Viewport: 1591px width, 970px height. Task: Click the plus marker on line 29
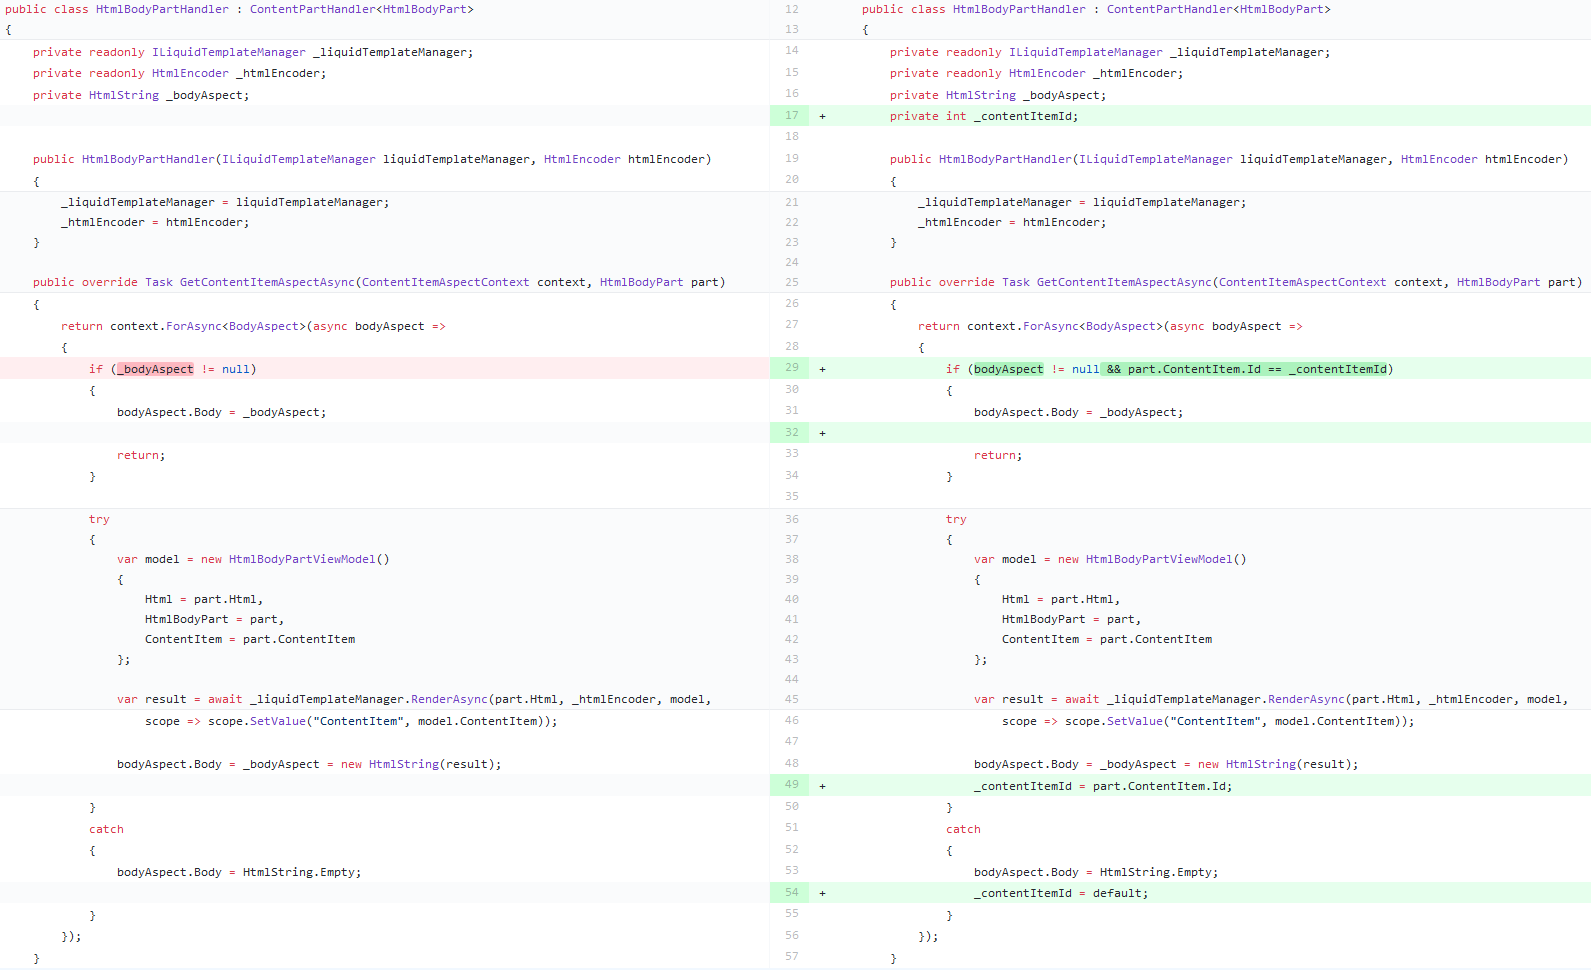[x=822, y=369]
